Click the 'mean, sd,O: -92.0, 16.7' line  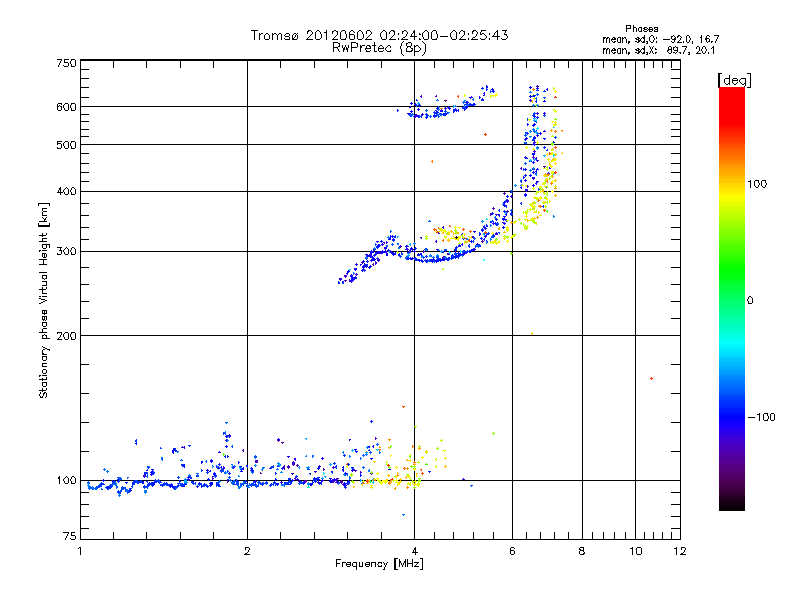(661, 39)
